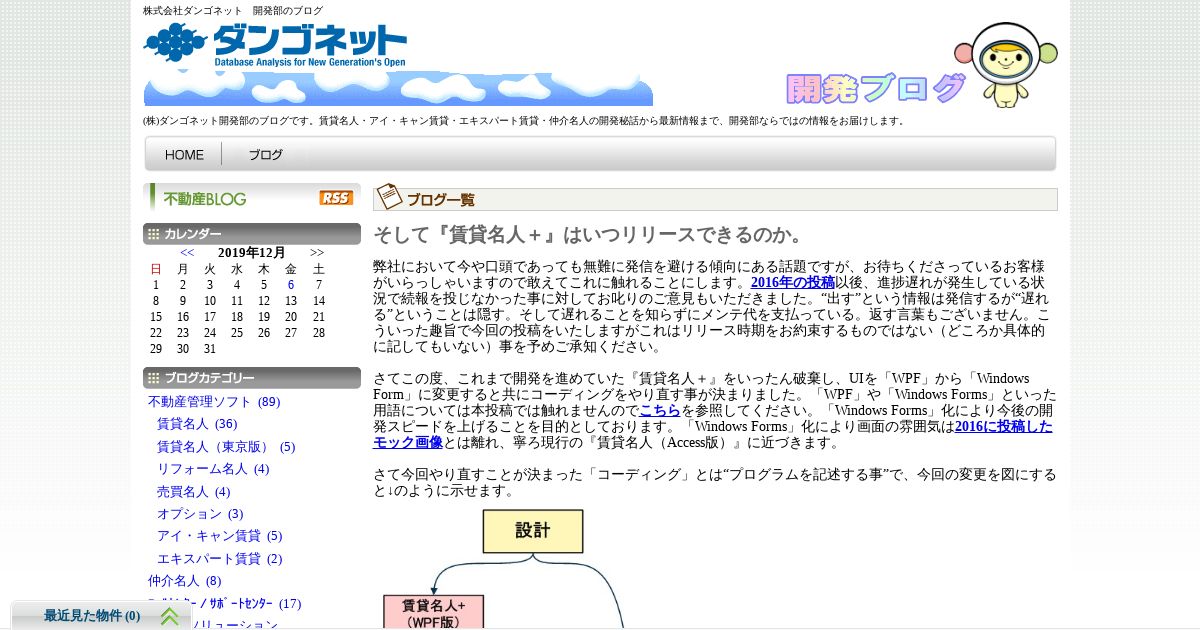Open リフォーム名人 (4) category
The image size is (1200, 630).
pyautogui.click(x=213, y=469)
